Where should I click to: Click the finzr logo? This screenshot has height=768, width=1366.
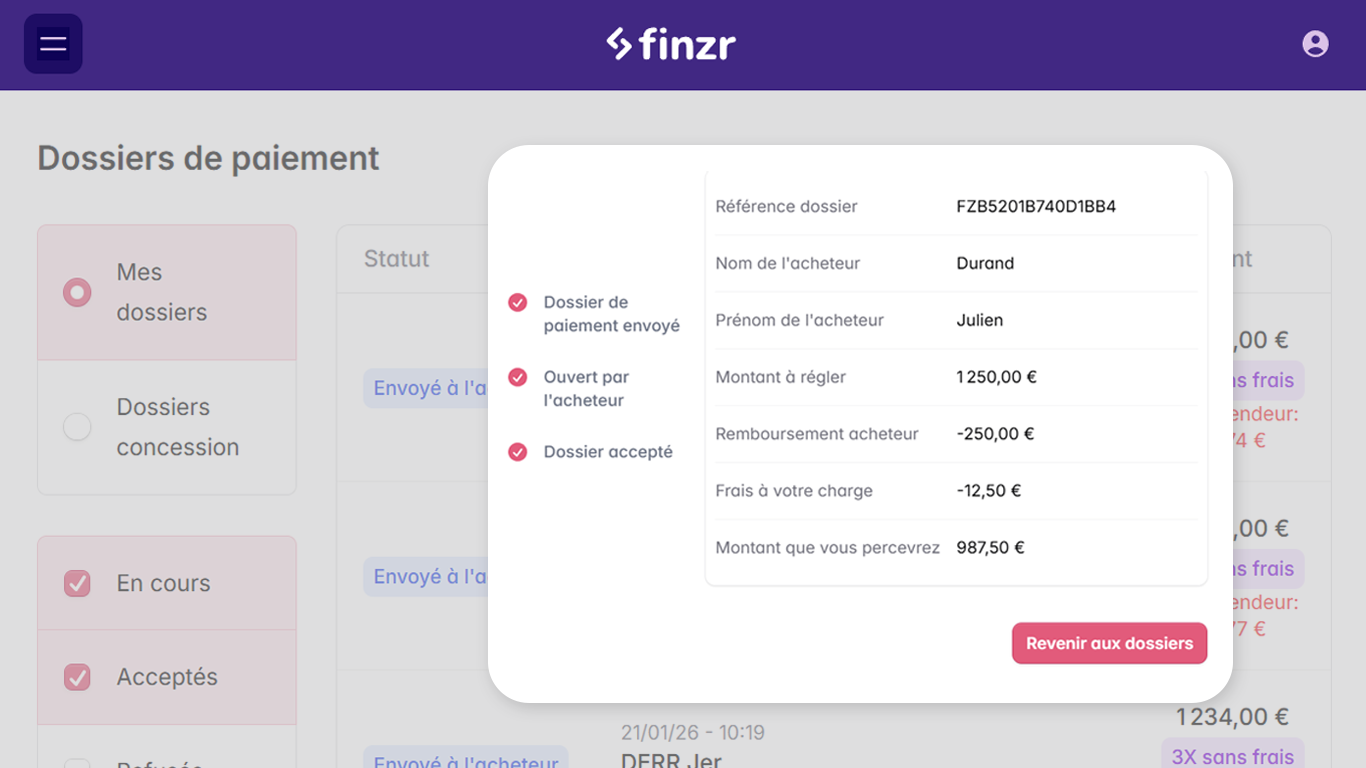point(671,43)
